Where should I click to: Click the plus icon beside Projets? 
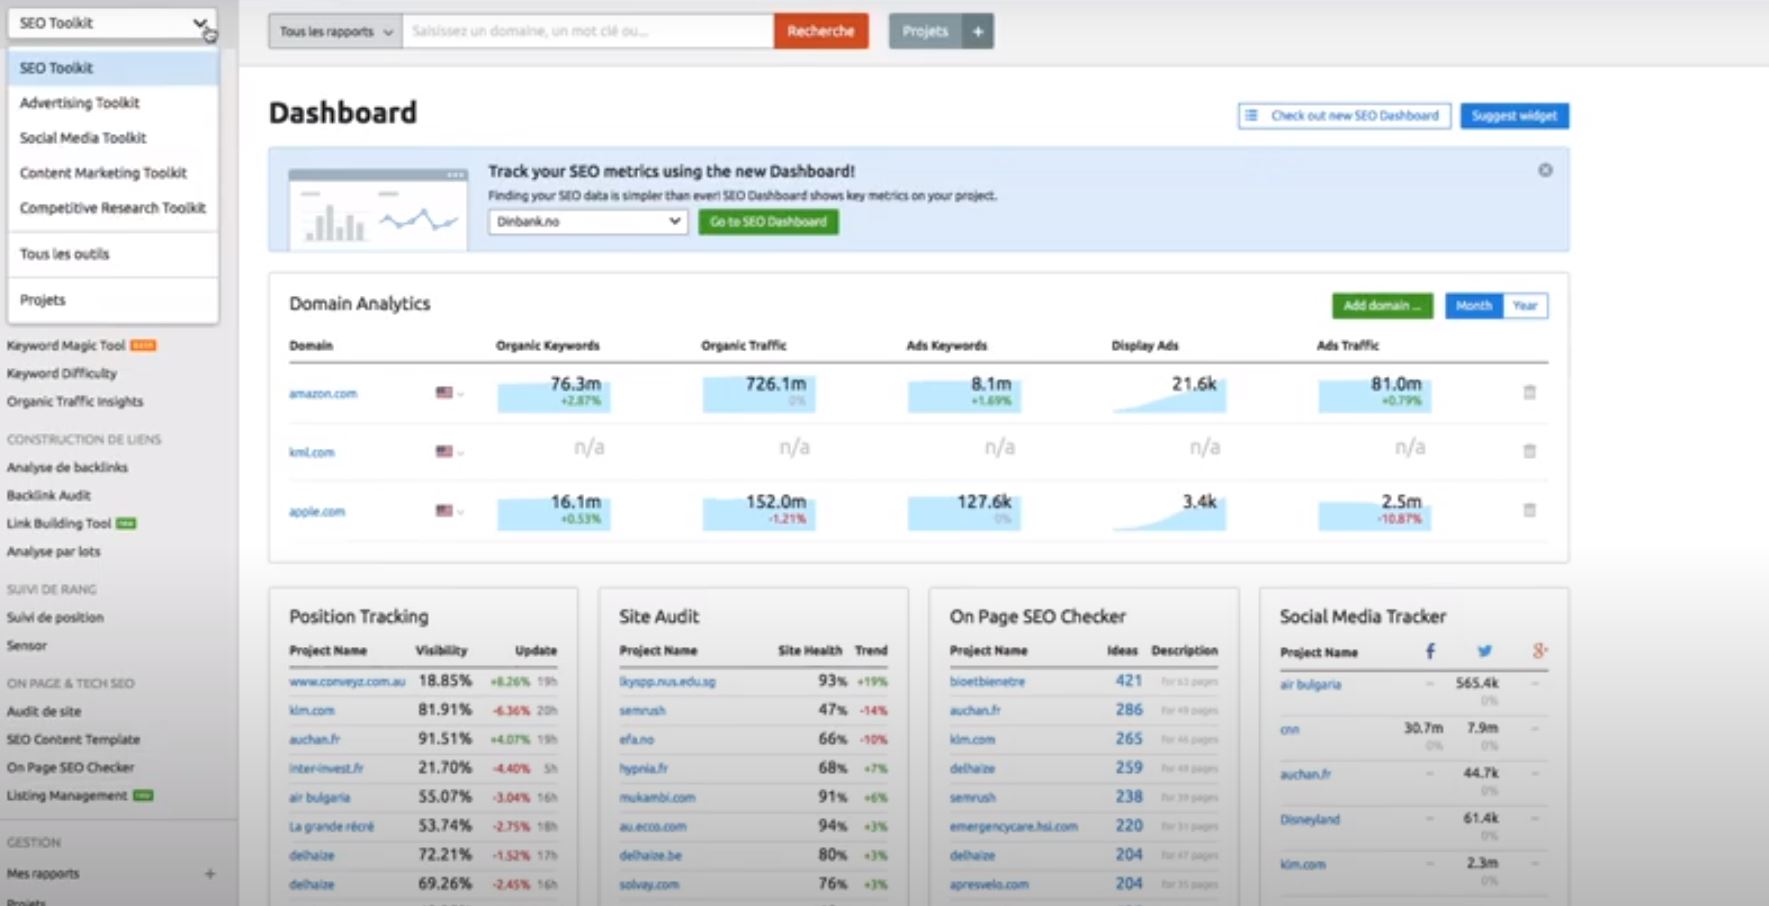pos(978,31)
